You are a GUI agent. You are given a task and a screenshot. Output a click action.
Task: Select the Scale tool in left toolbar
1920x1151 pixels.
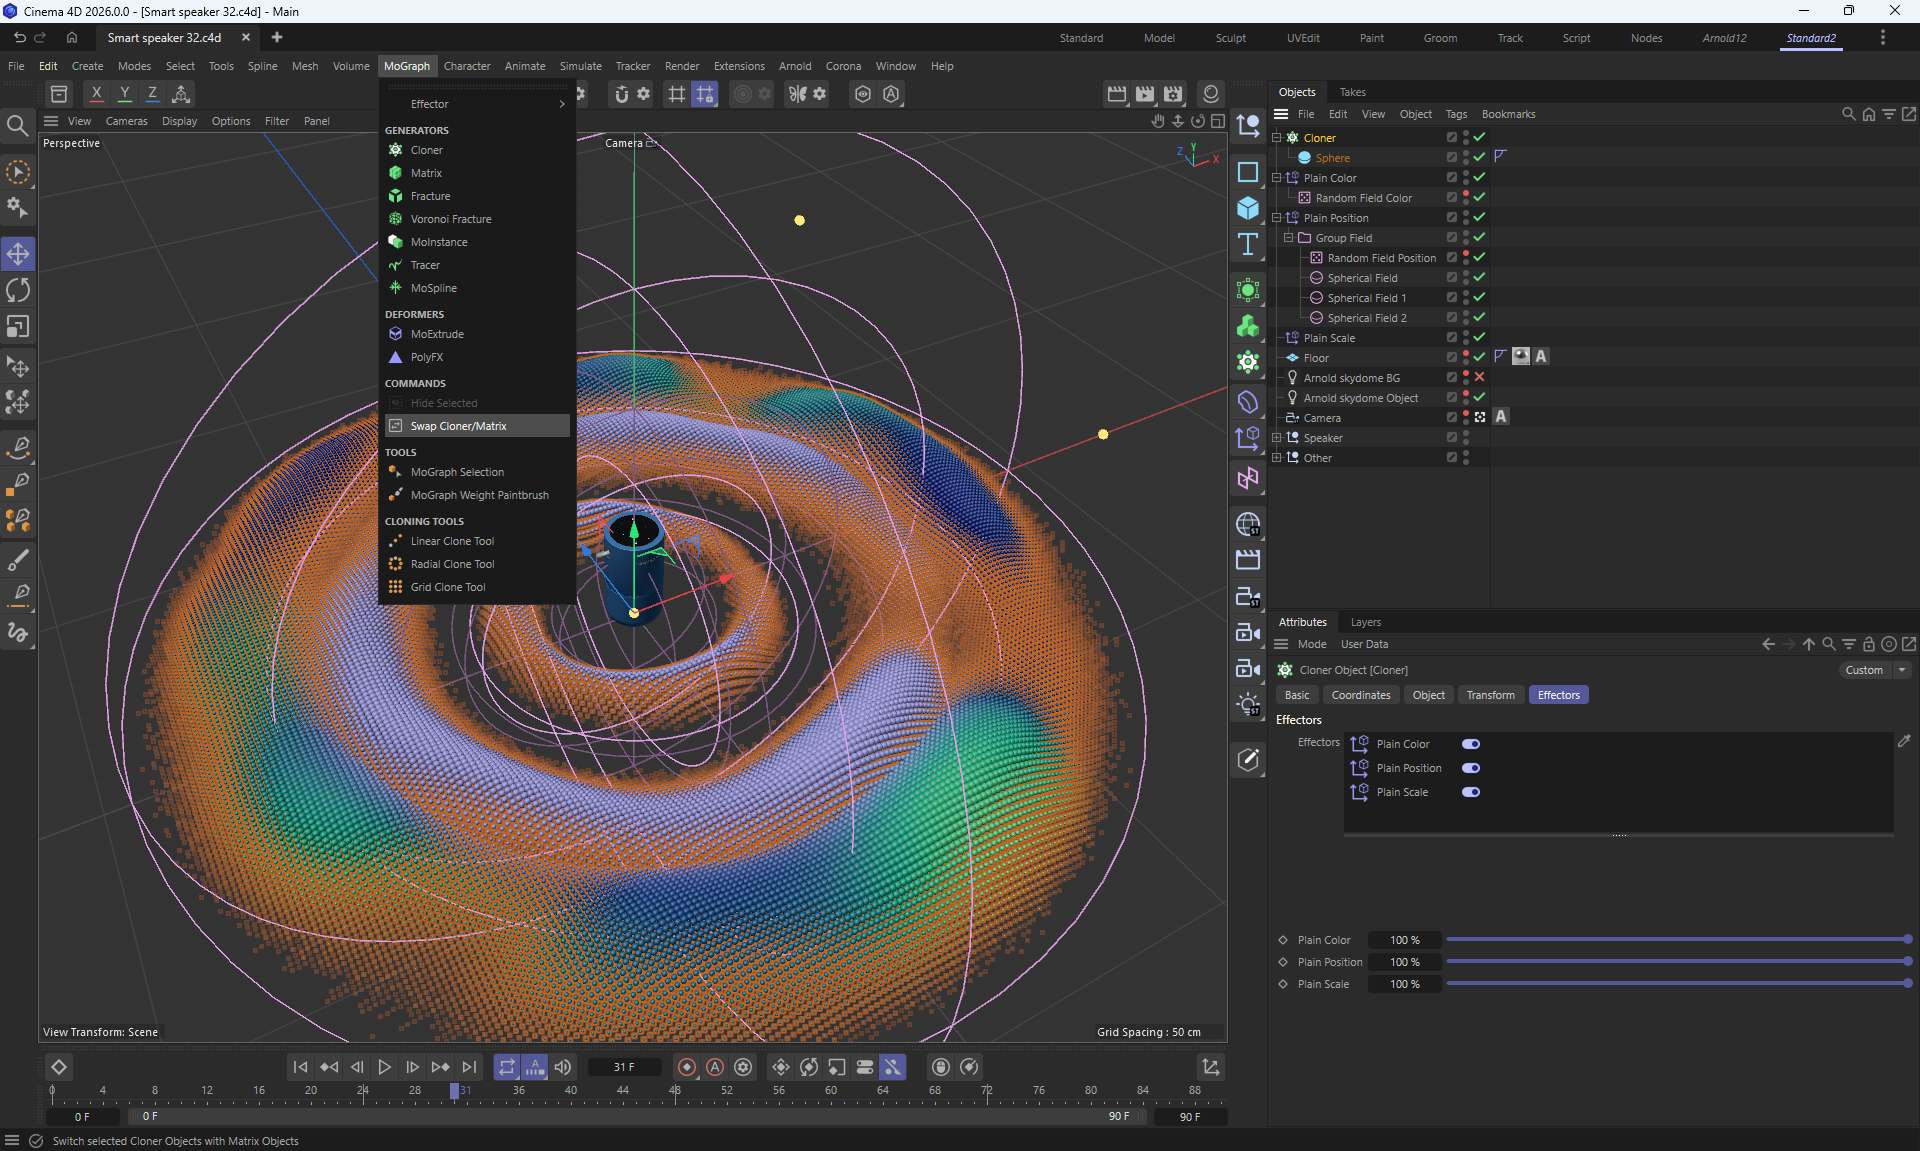pyautogui.click(x=18, y=327)
